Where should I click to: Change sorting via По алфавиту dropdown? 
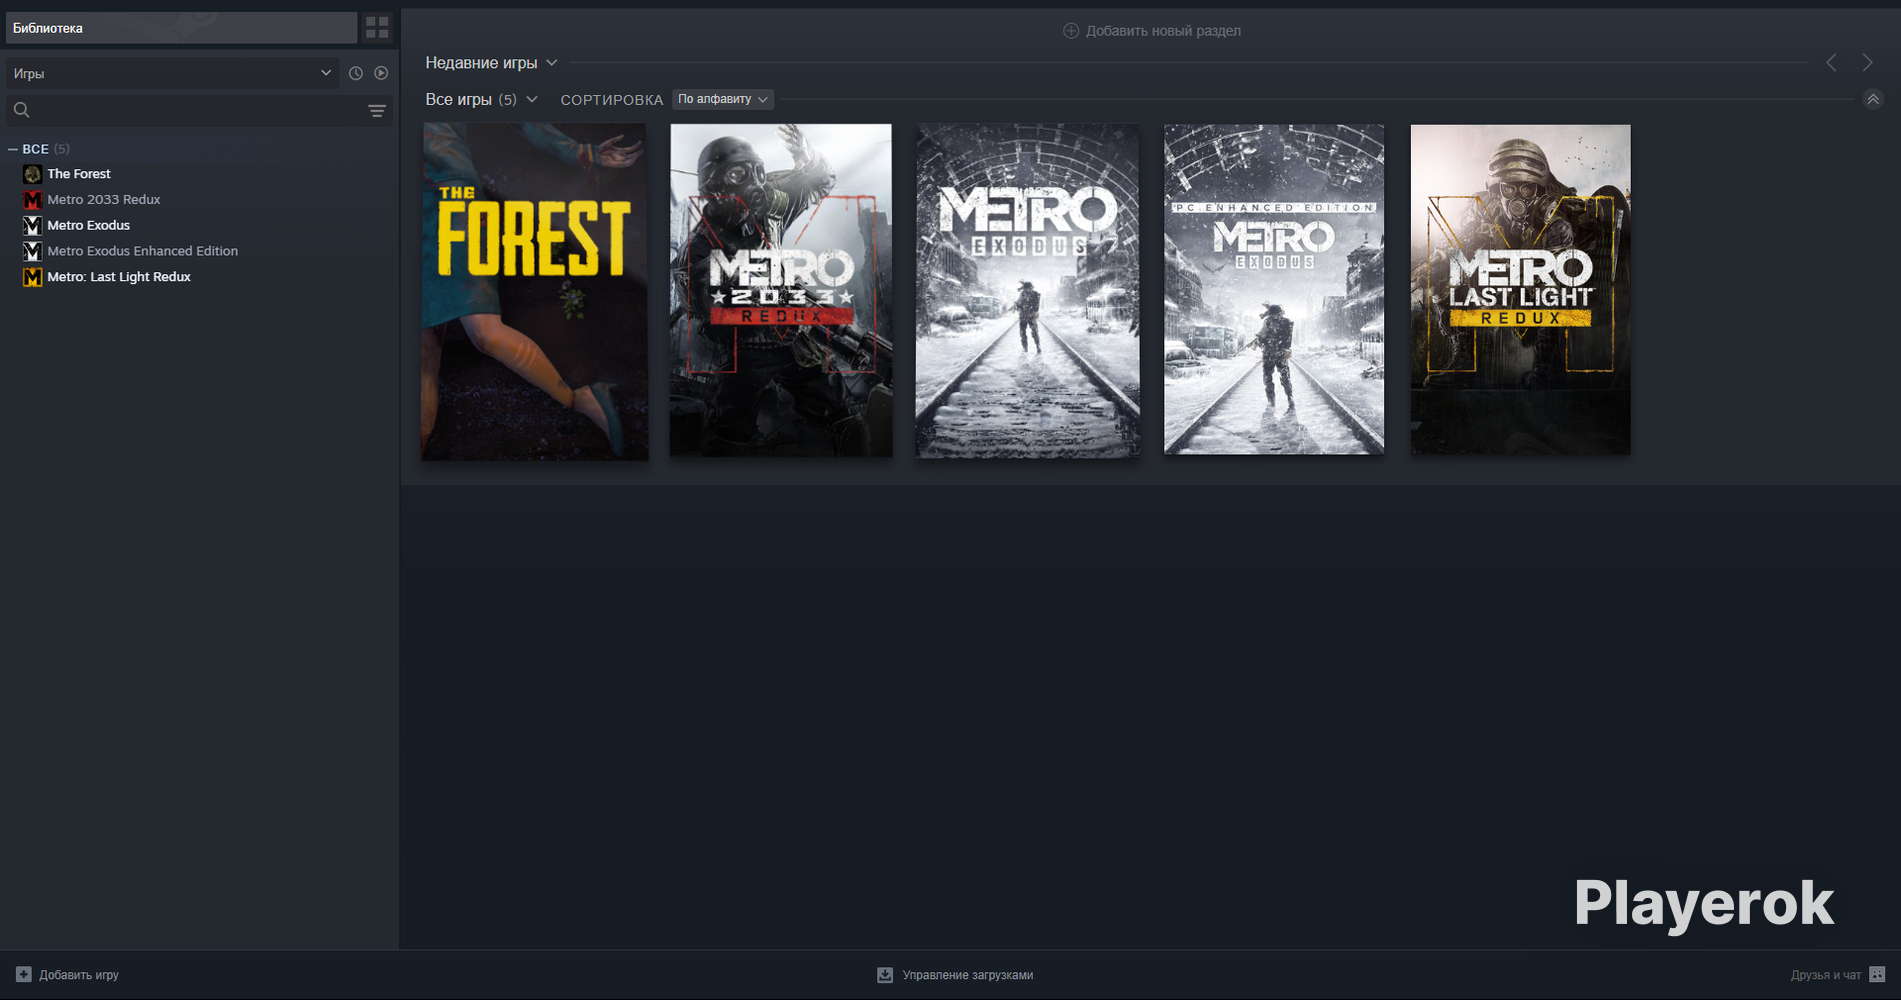tap(723, 99)
